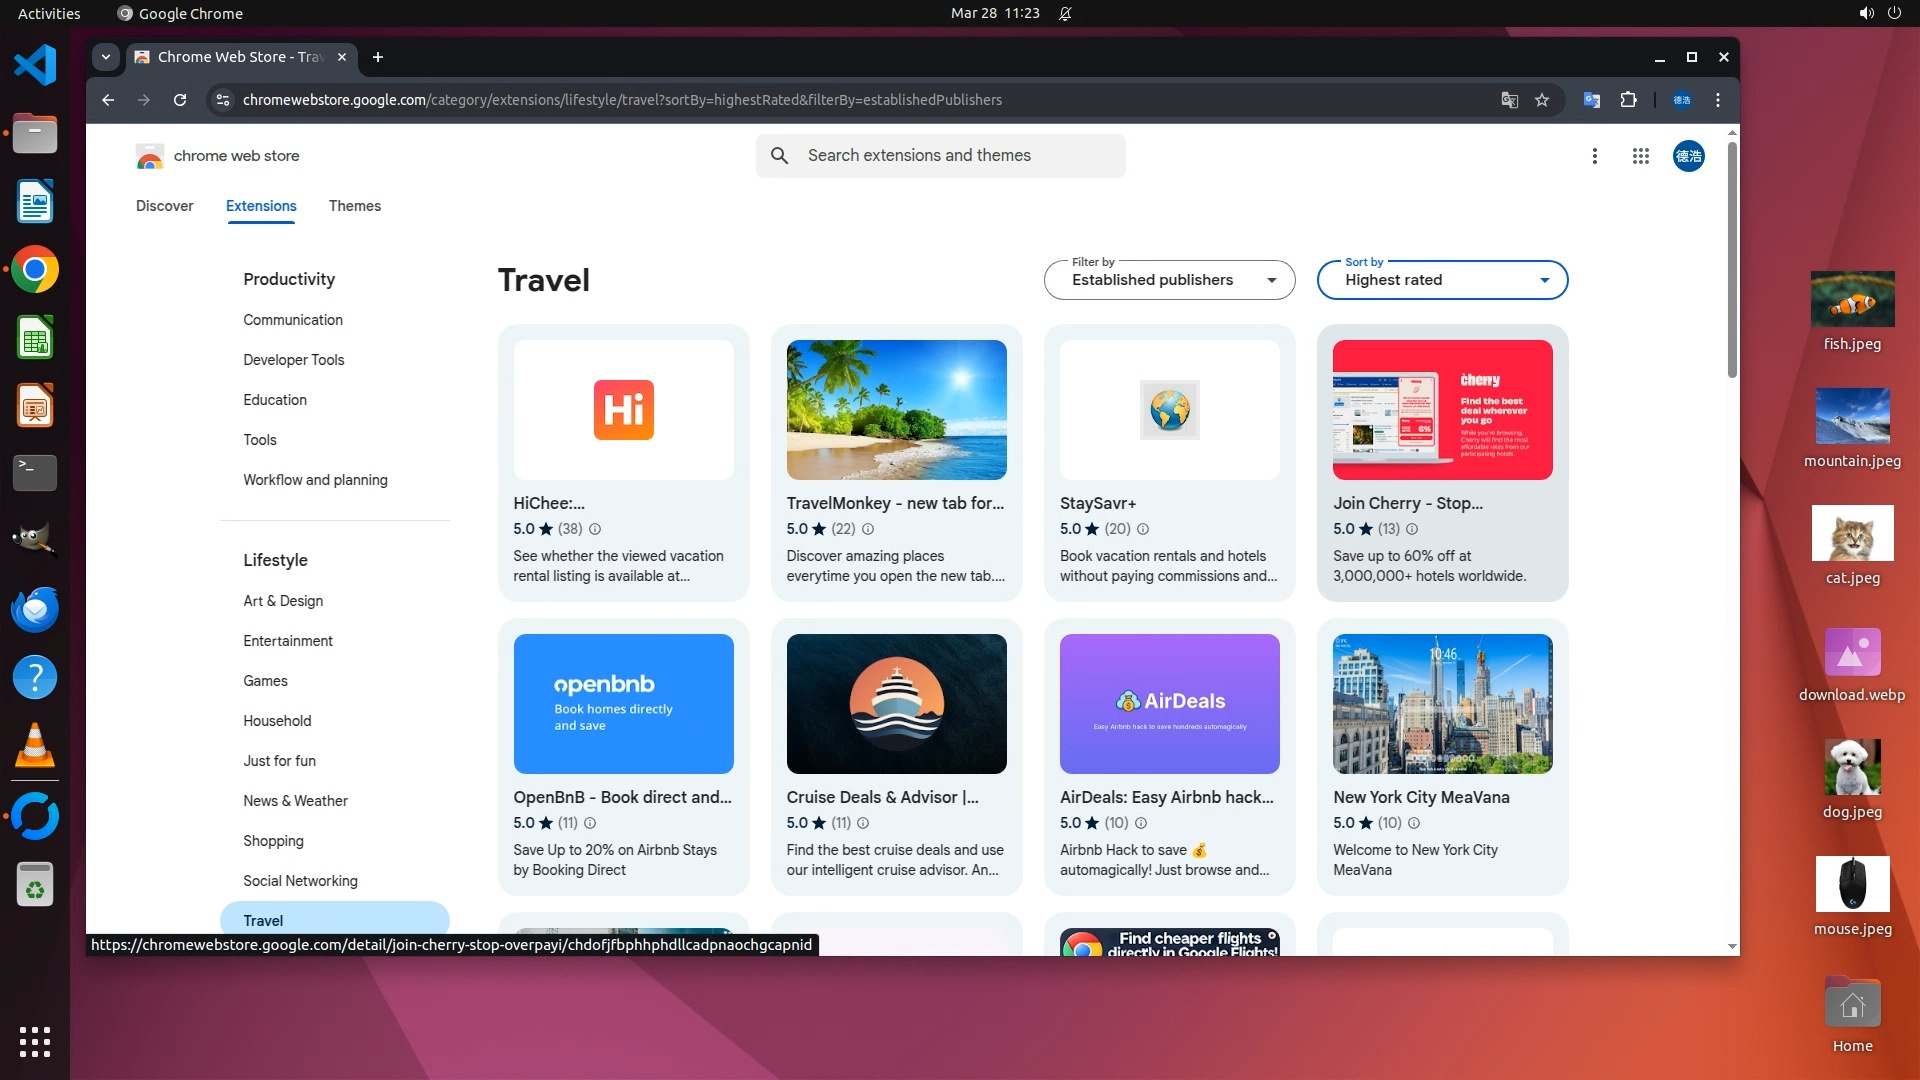Click the translate page icon in the address bar

pyautogui.click(x=1509, y=100)
